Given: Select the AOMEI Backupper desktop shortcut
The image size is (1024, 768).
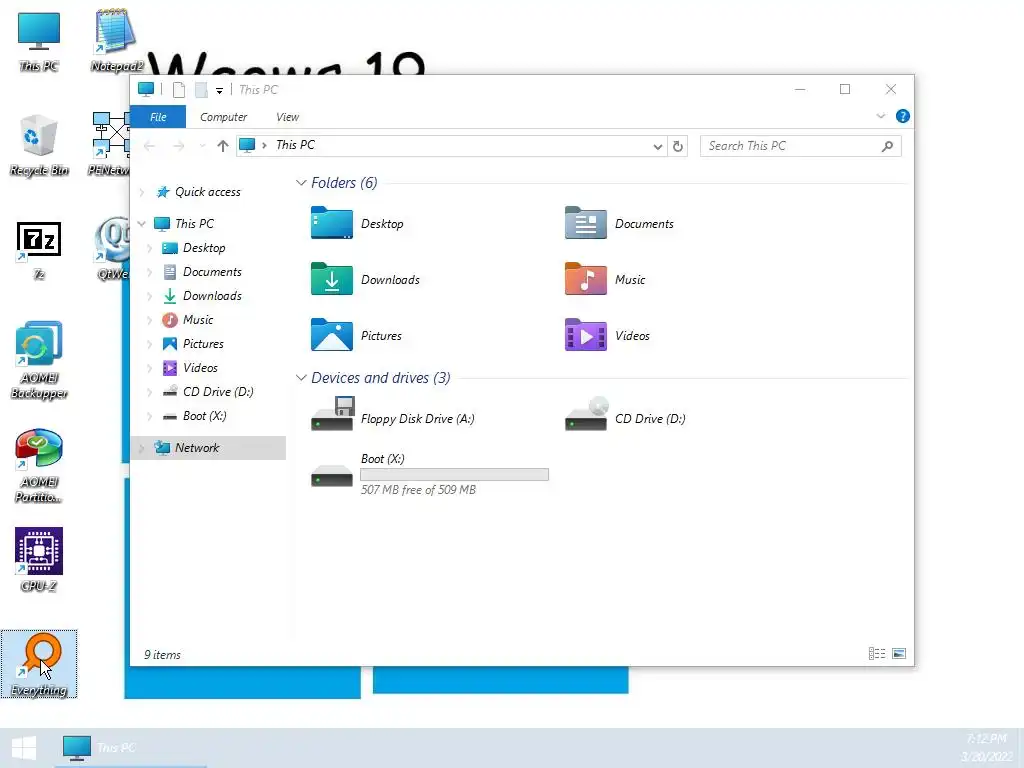Looking at the screenshot, I should (39, 360).
